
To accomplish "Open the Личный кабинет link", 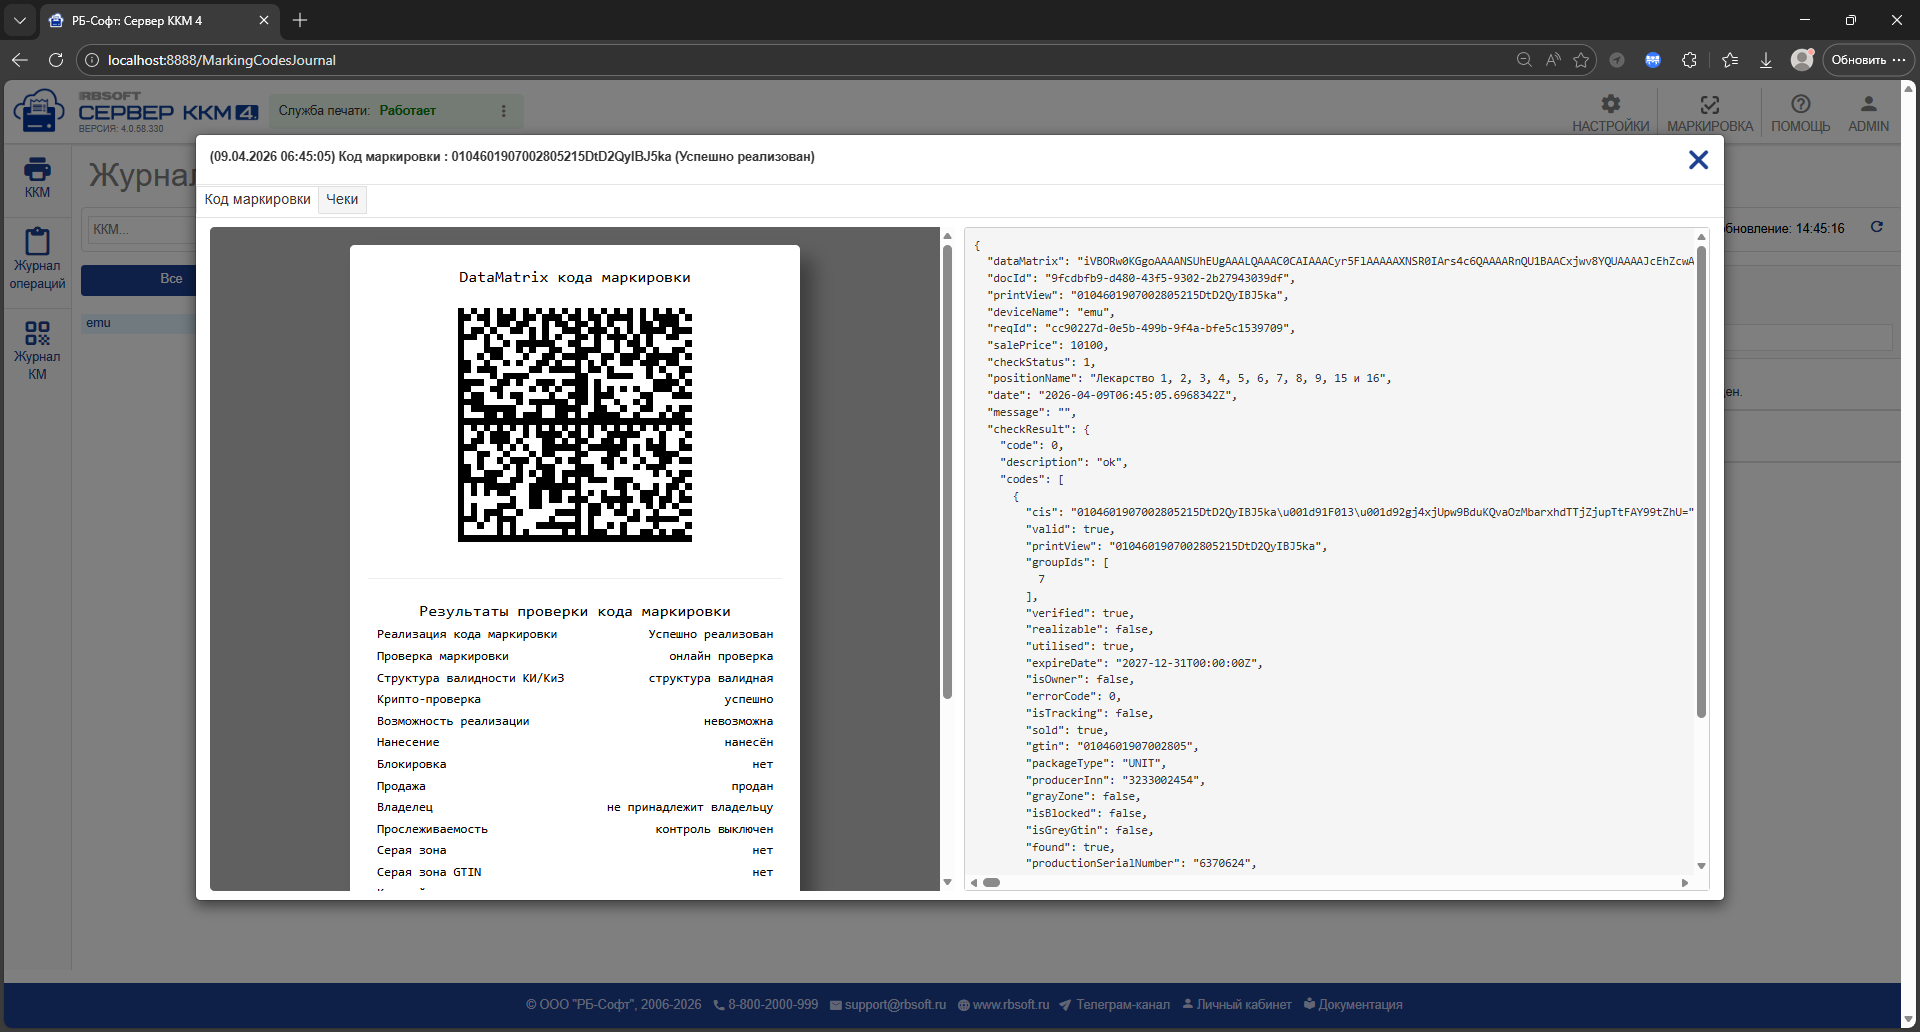I will pos(1237,1005).
